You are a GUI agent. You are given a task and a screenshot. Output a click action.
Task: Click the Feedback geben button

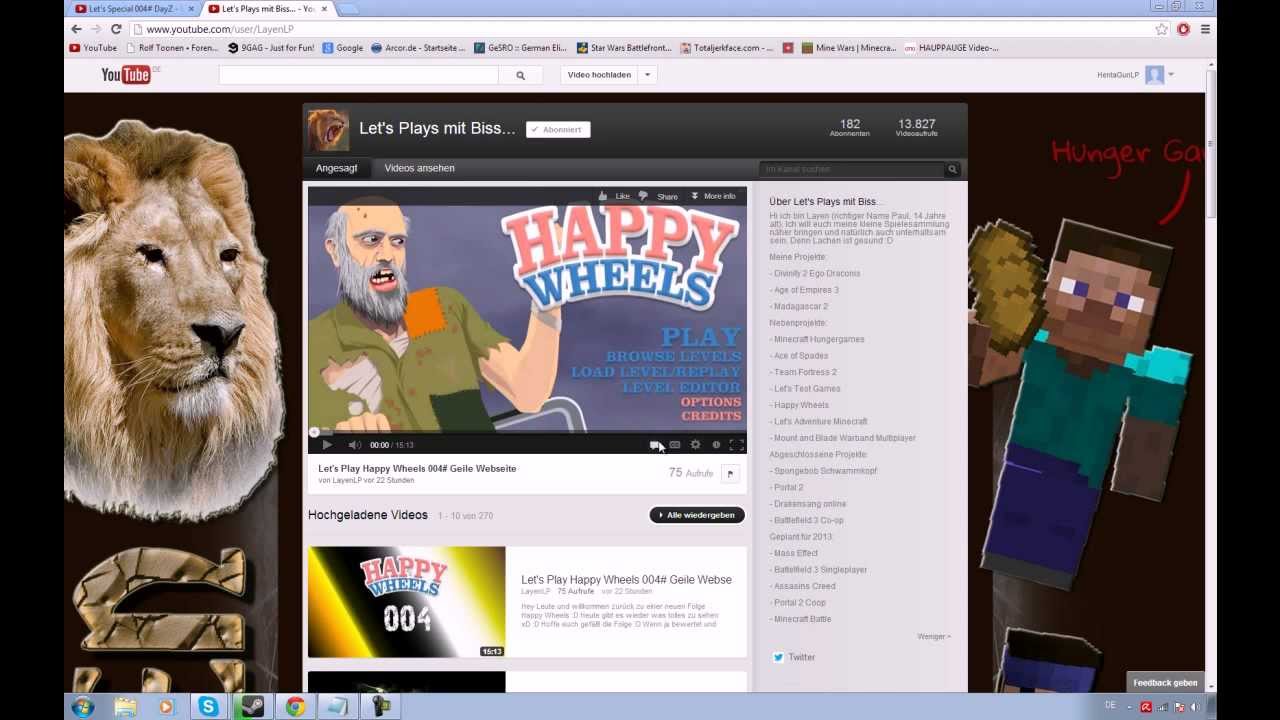click(x=1165, y=682)
